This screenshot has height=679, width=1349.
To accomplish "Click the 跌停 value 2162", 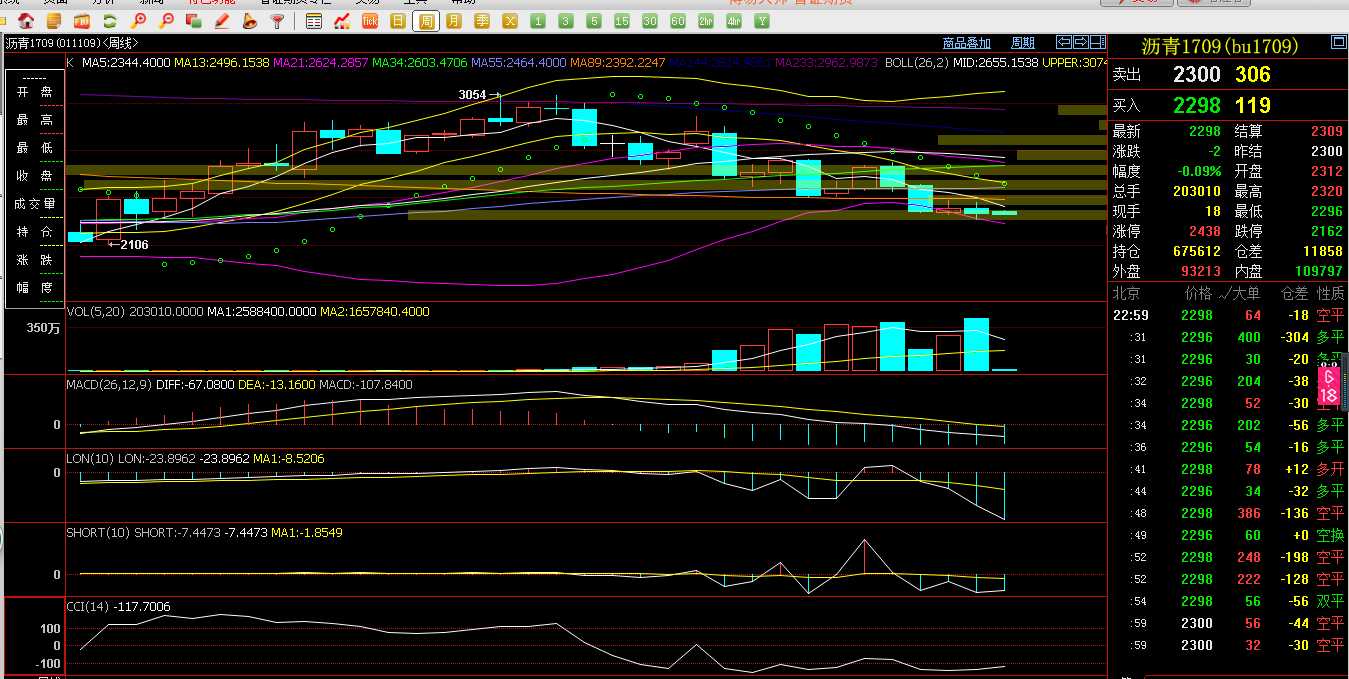I will pos(1327,232).
